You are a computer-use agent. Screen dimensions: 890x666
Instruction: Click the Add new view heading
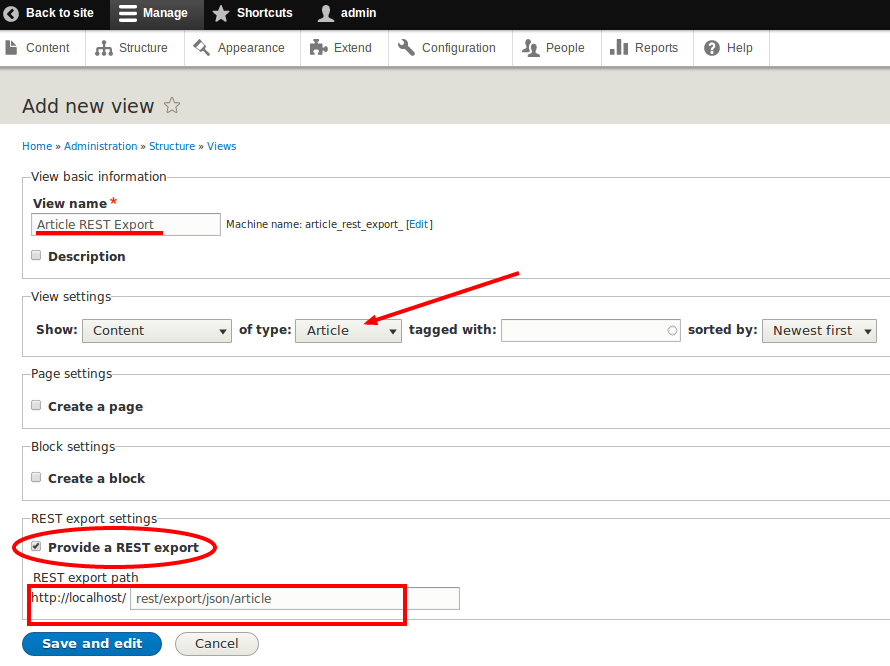pyautogui.click(x=88, y=106)
